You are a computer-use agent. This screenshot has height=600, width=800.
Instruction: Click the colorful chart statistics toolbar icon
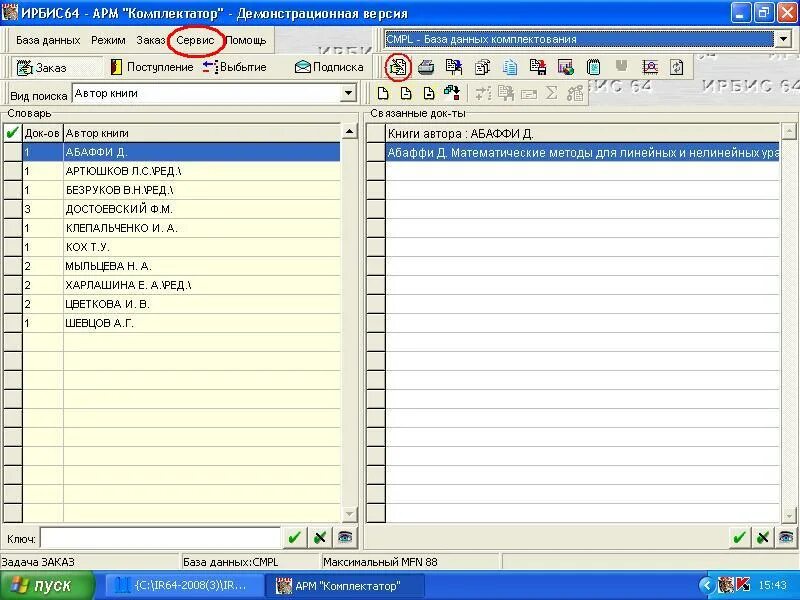point(565,67)
